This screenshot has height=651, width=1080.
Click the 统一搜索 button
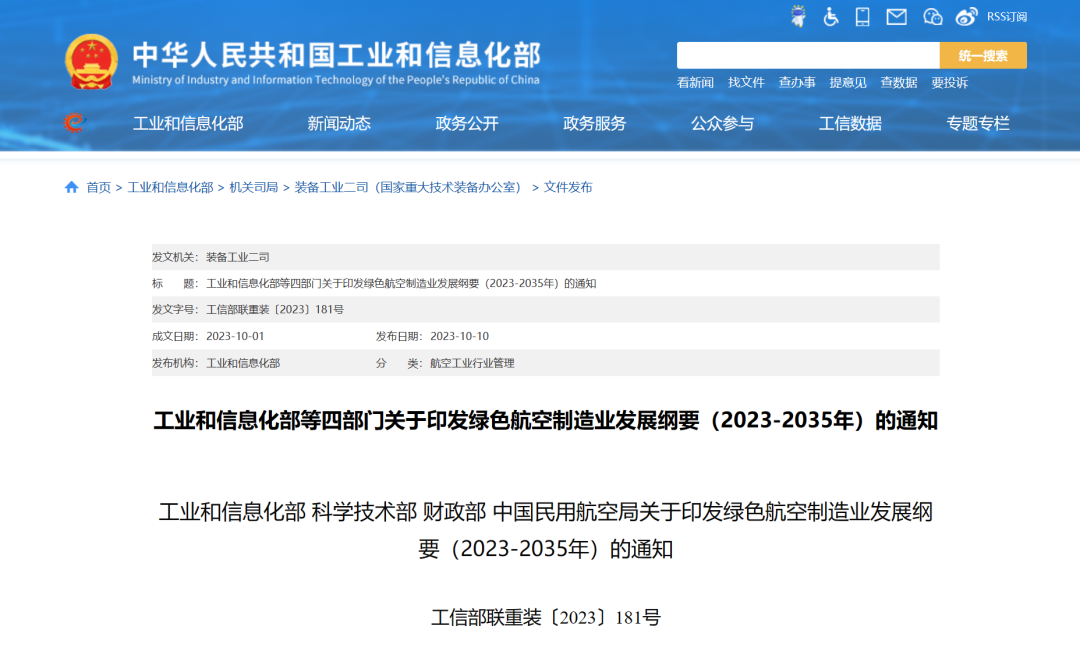click(983, 56)
